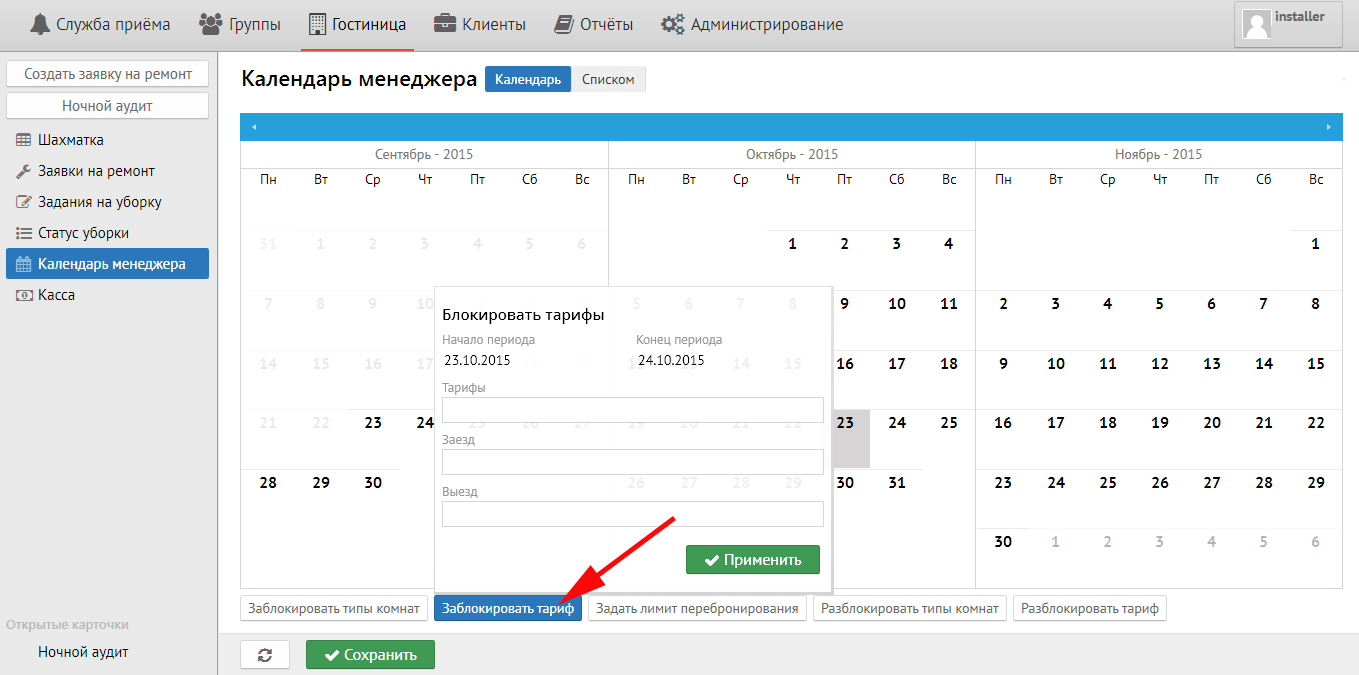Click the calendar icon for Календарь менеджера
Image resolution: width=1359 pixels, height=675 pixels.
(23, 264)
